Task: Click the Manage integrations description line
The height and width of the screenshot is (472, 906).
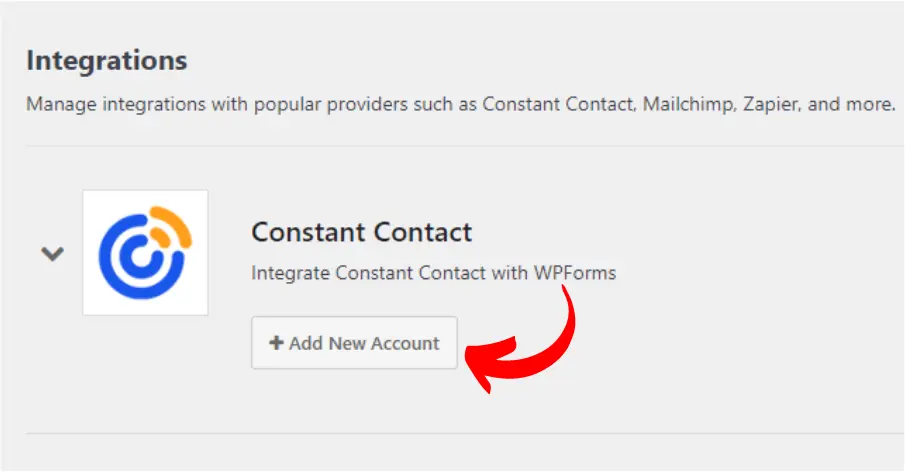Action: click(x=461, y=105)
